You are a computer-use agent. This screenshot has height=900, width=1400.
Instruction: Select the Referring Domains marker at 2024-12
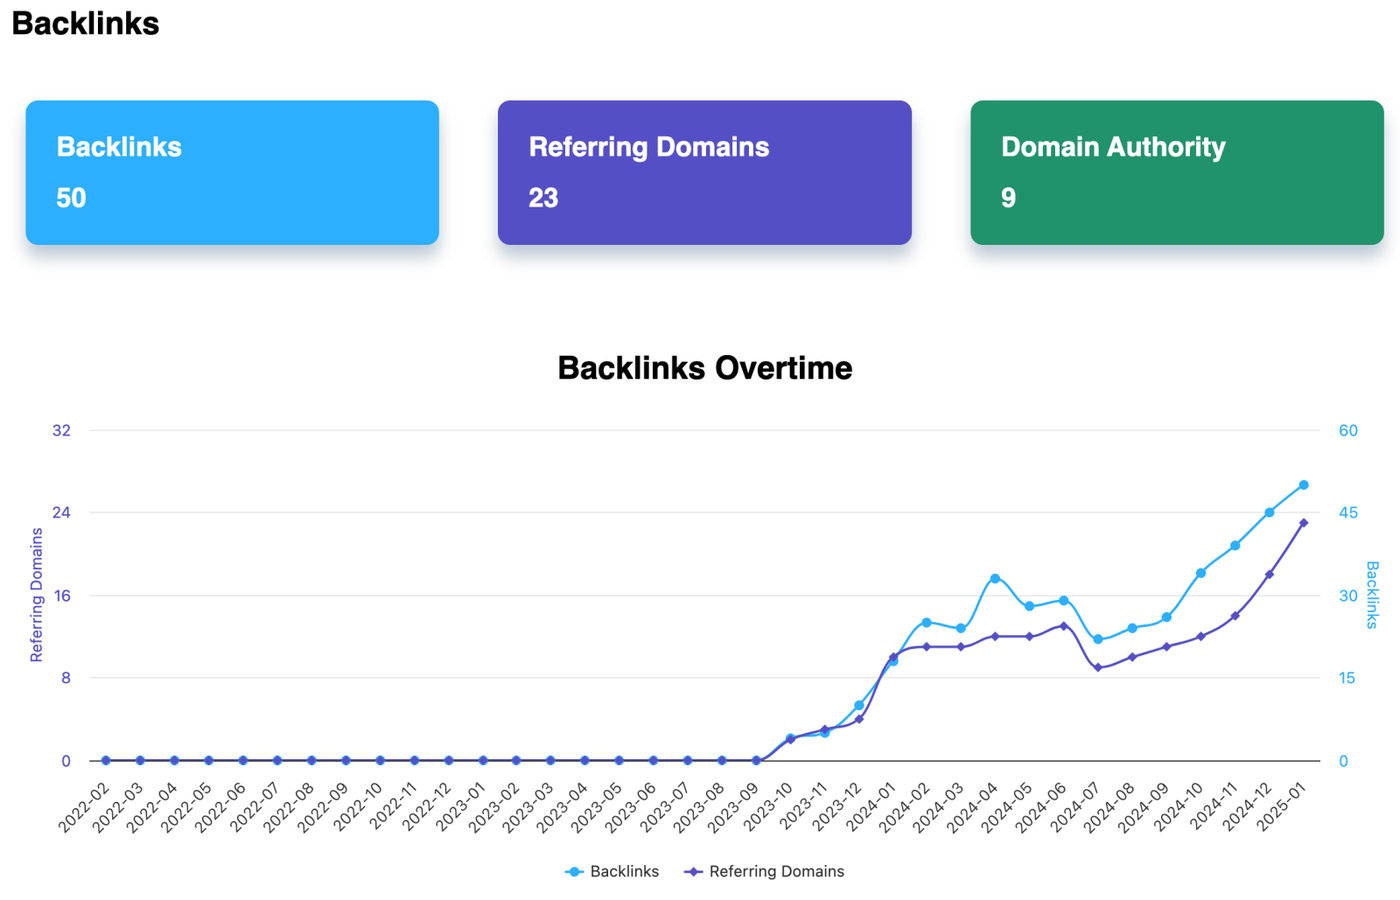click(x=1269, y=575)
